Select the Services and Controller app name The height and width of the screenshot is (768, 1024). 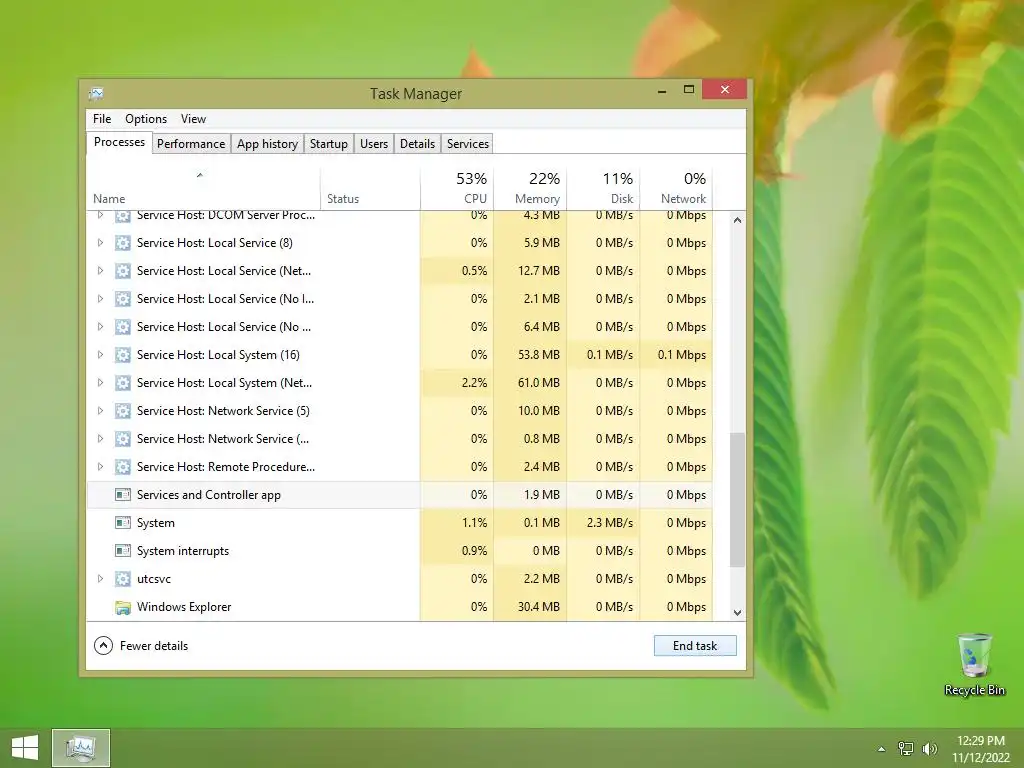coord(208,495)
